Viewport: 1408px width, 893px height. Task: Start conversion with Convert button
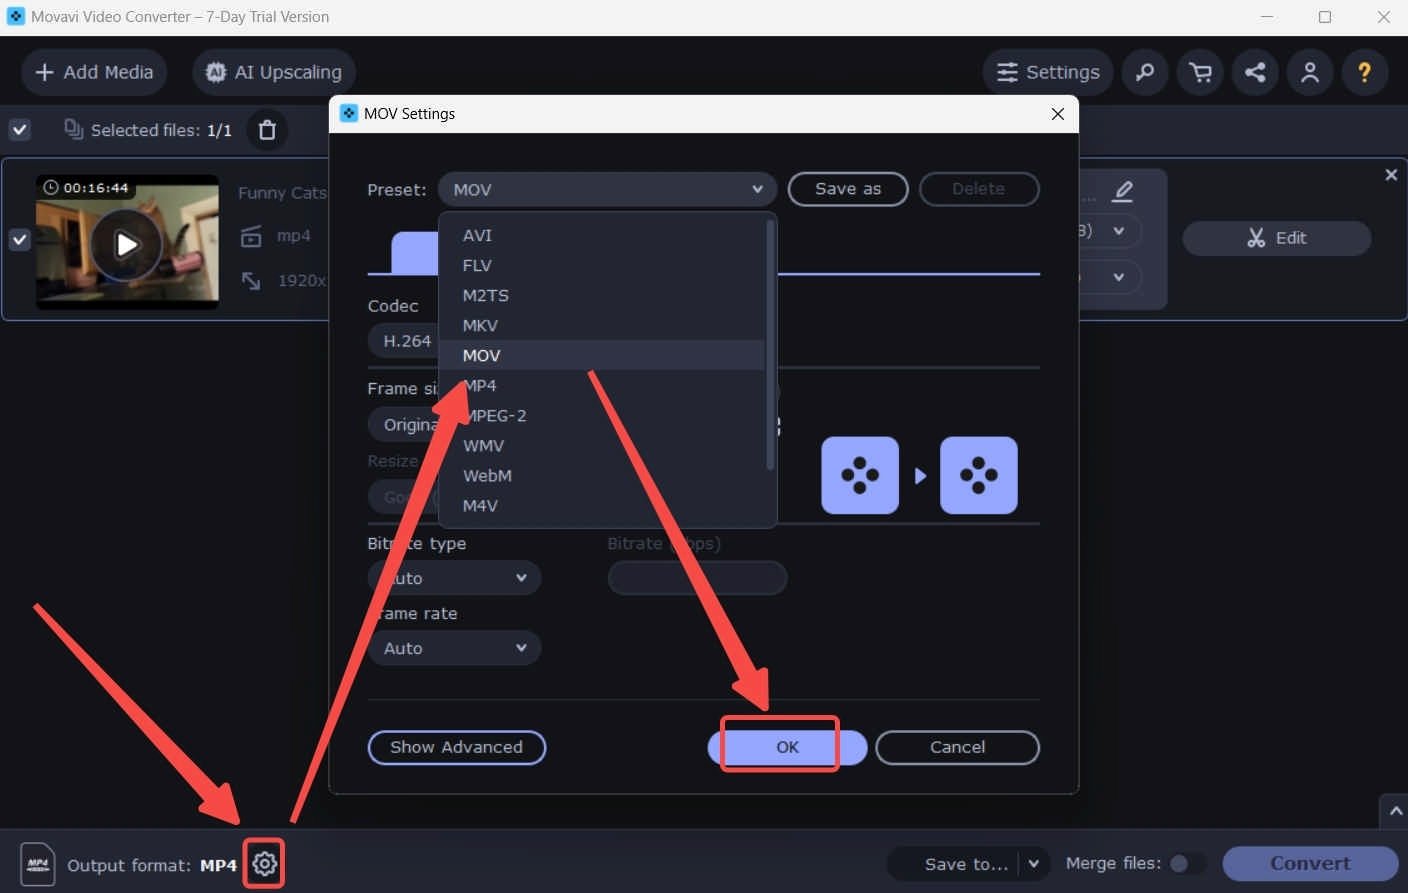[x=1310, y=863]
